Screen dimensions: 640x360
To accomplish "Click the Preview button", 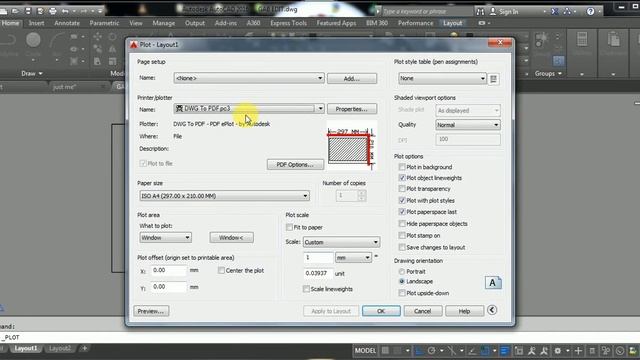I will tap(151, 311).
